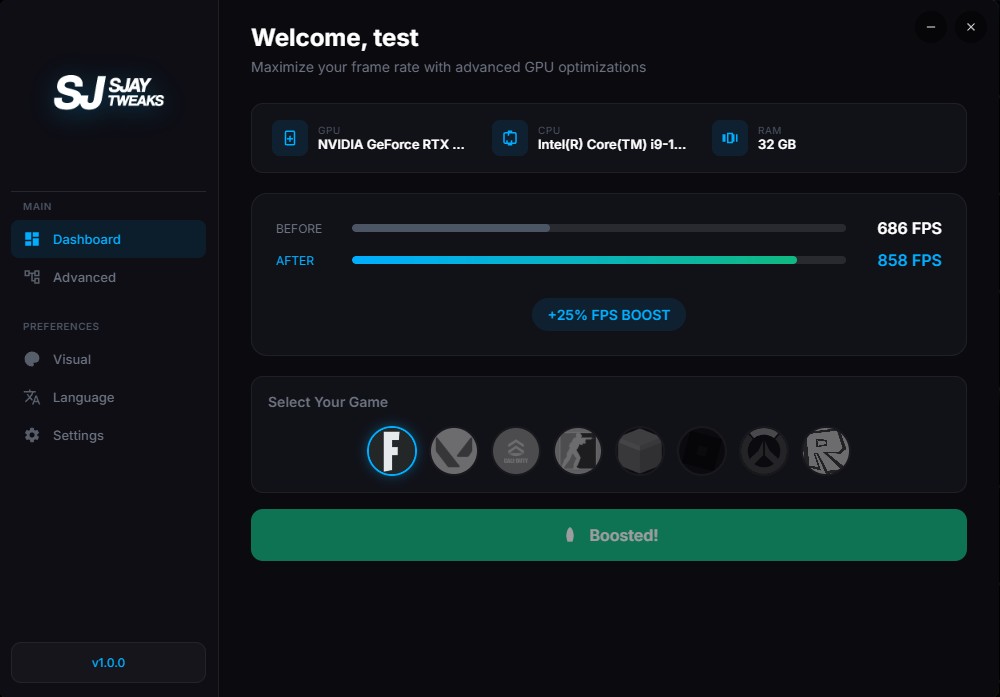Pick the Call of Duty game icon
Viewport: 1000px width, 697px height.
click(x=516, y=451)
